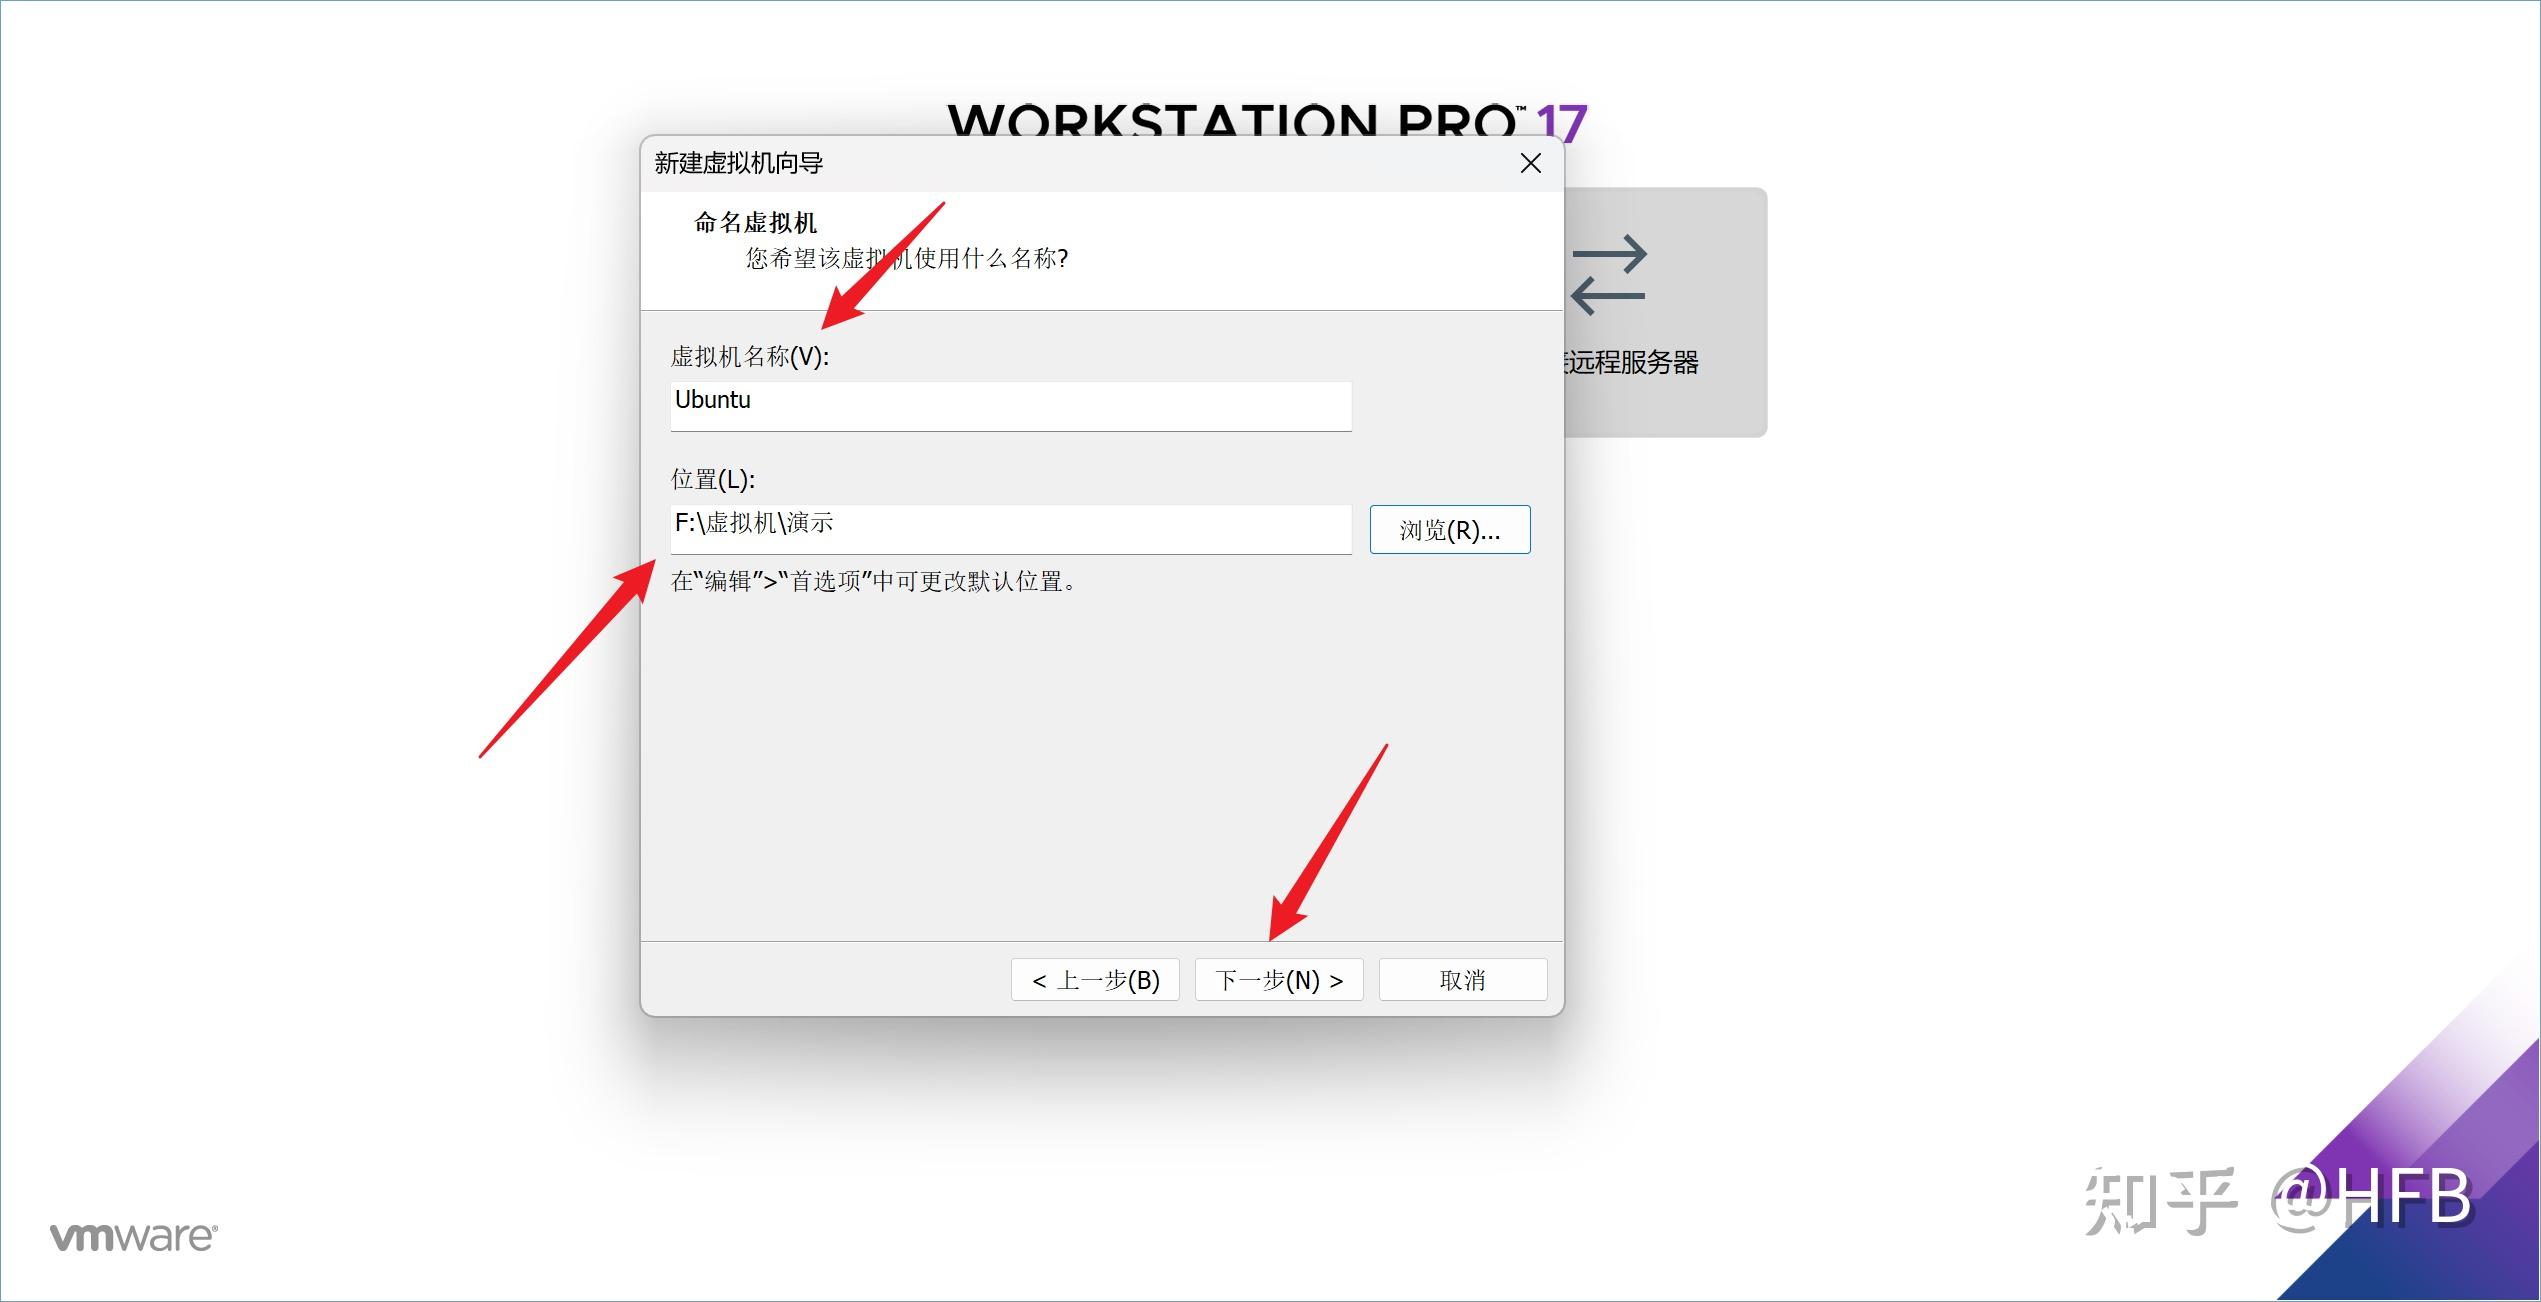
Task: Cancel the wizard with 取消 button
Action: (1463, 980)
